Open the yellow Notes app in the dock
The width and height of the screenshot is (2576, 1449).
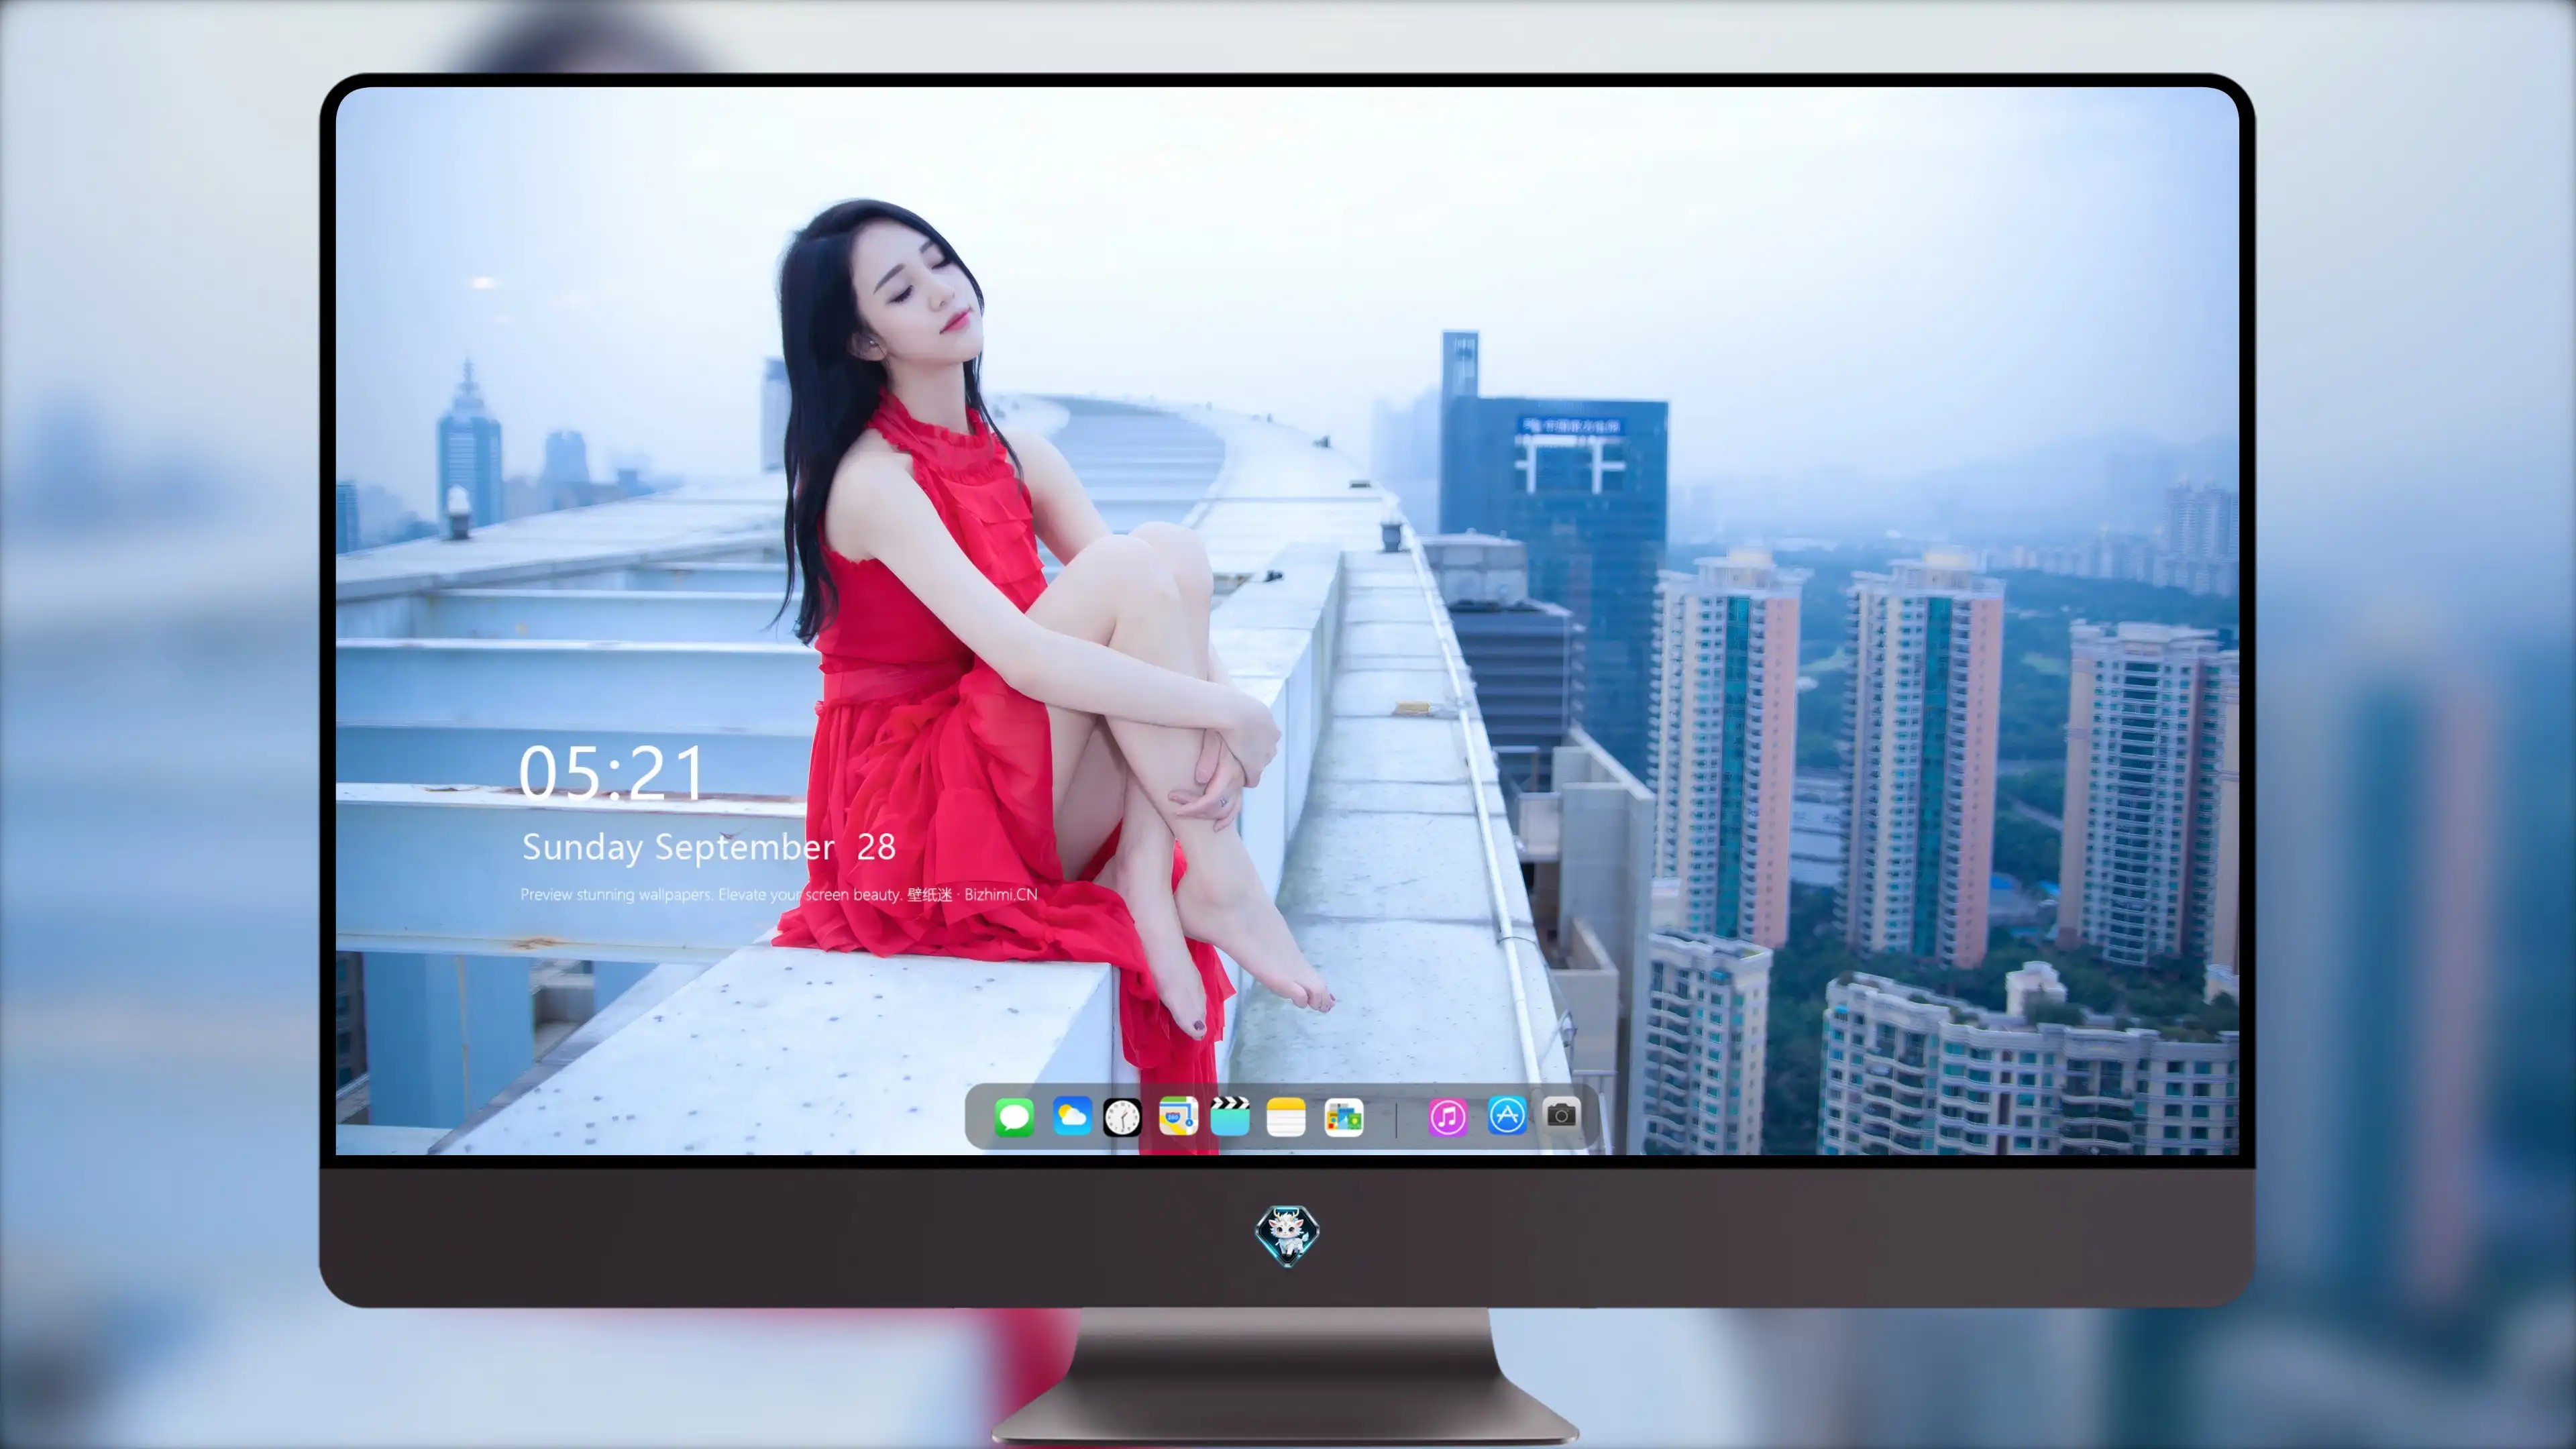pyautogui.click(x=1286, y=1117)
